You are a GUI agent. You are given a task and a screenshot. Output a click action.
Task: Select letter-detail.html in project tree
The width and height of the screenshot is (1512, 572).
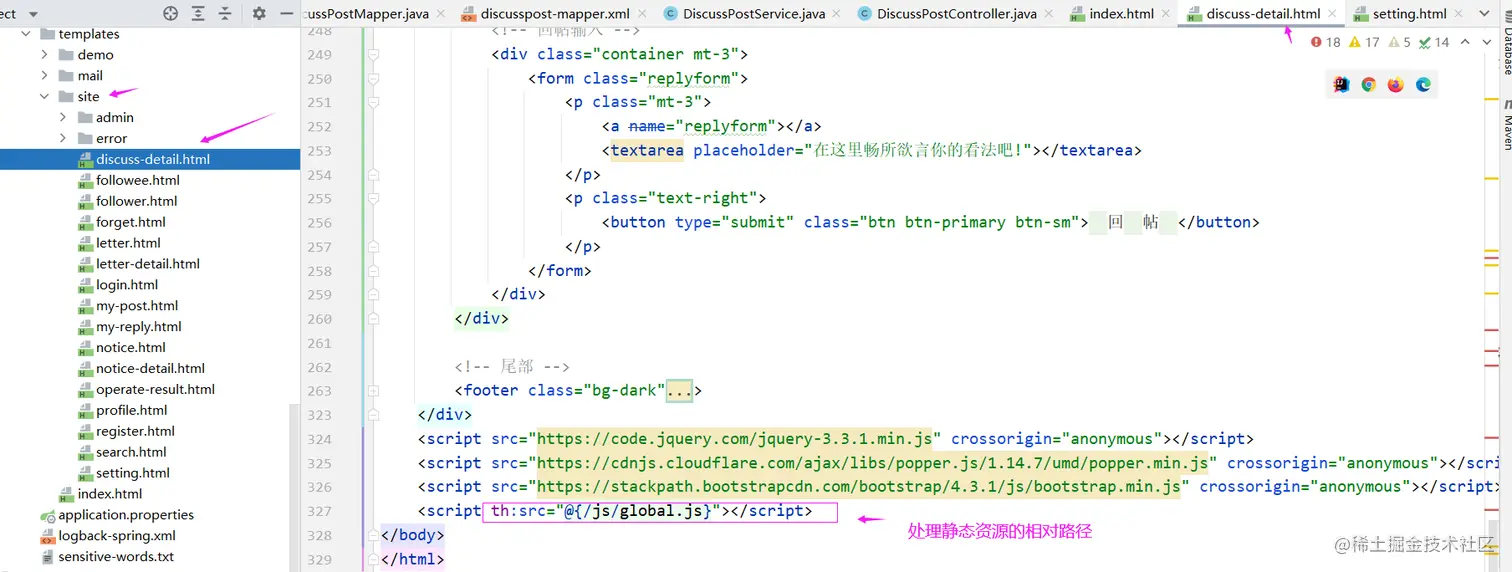pyautogui.click(x=147, y=264)
